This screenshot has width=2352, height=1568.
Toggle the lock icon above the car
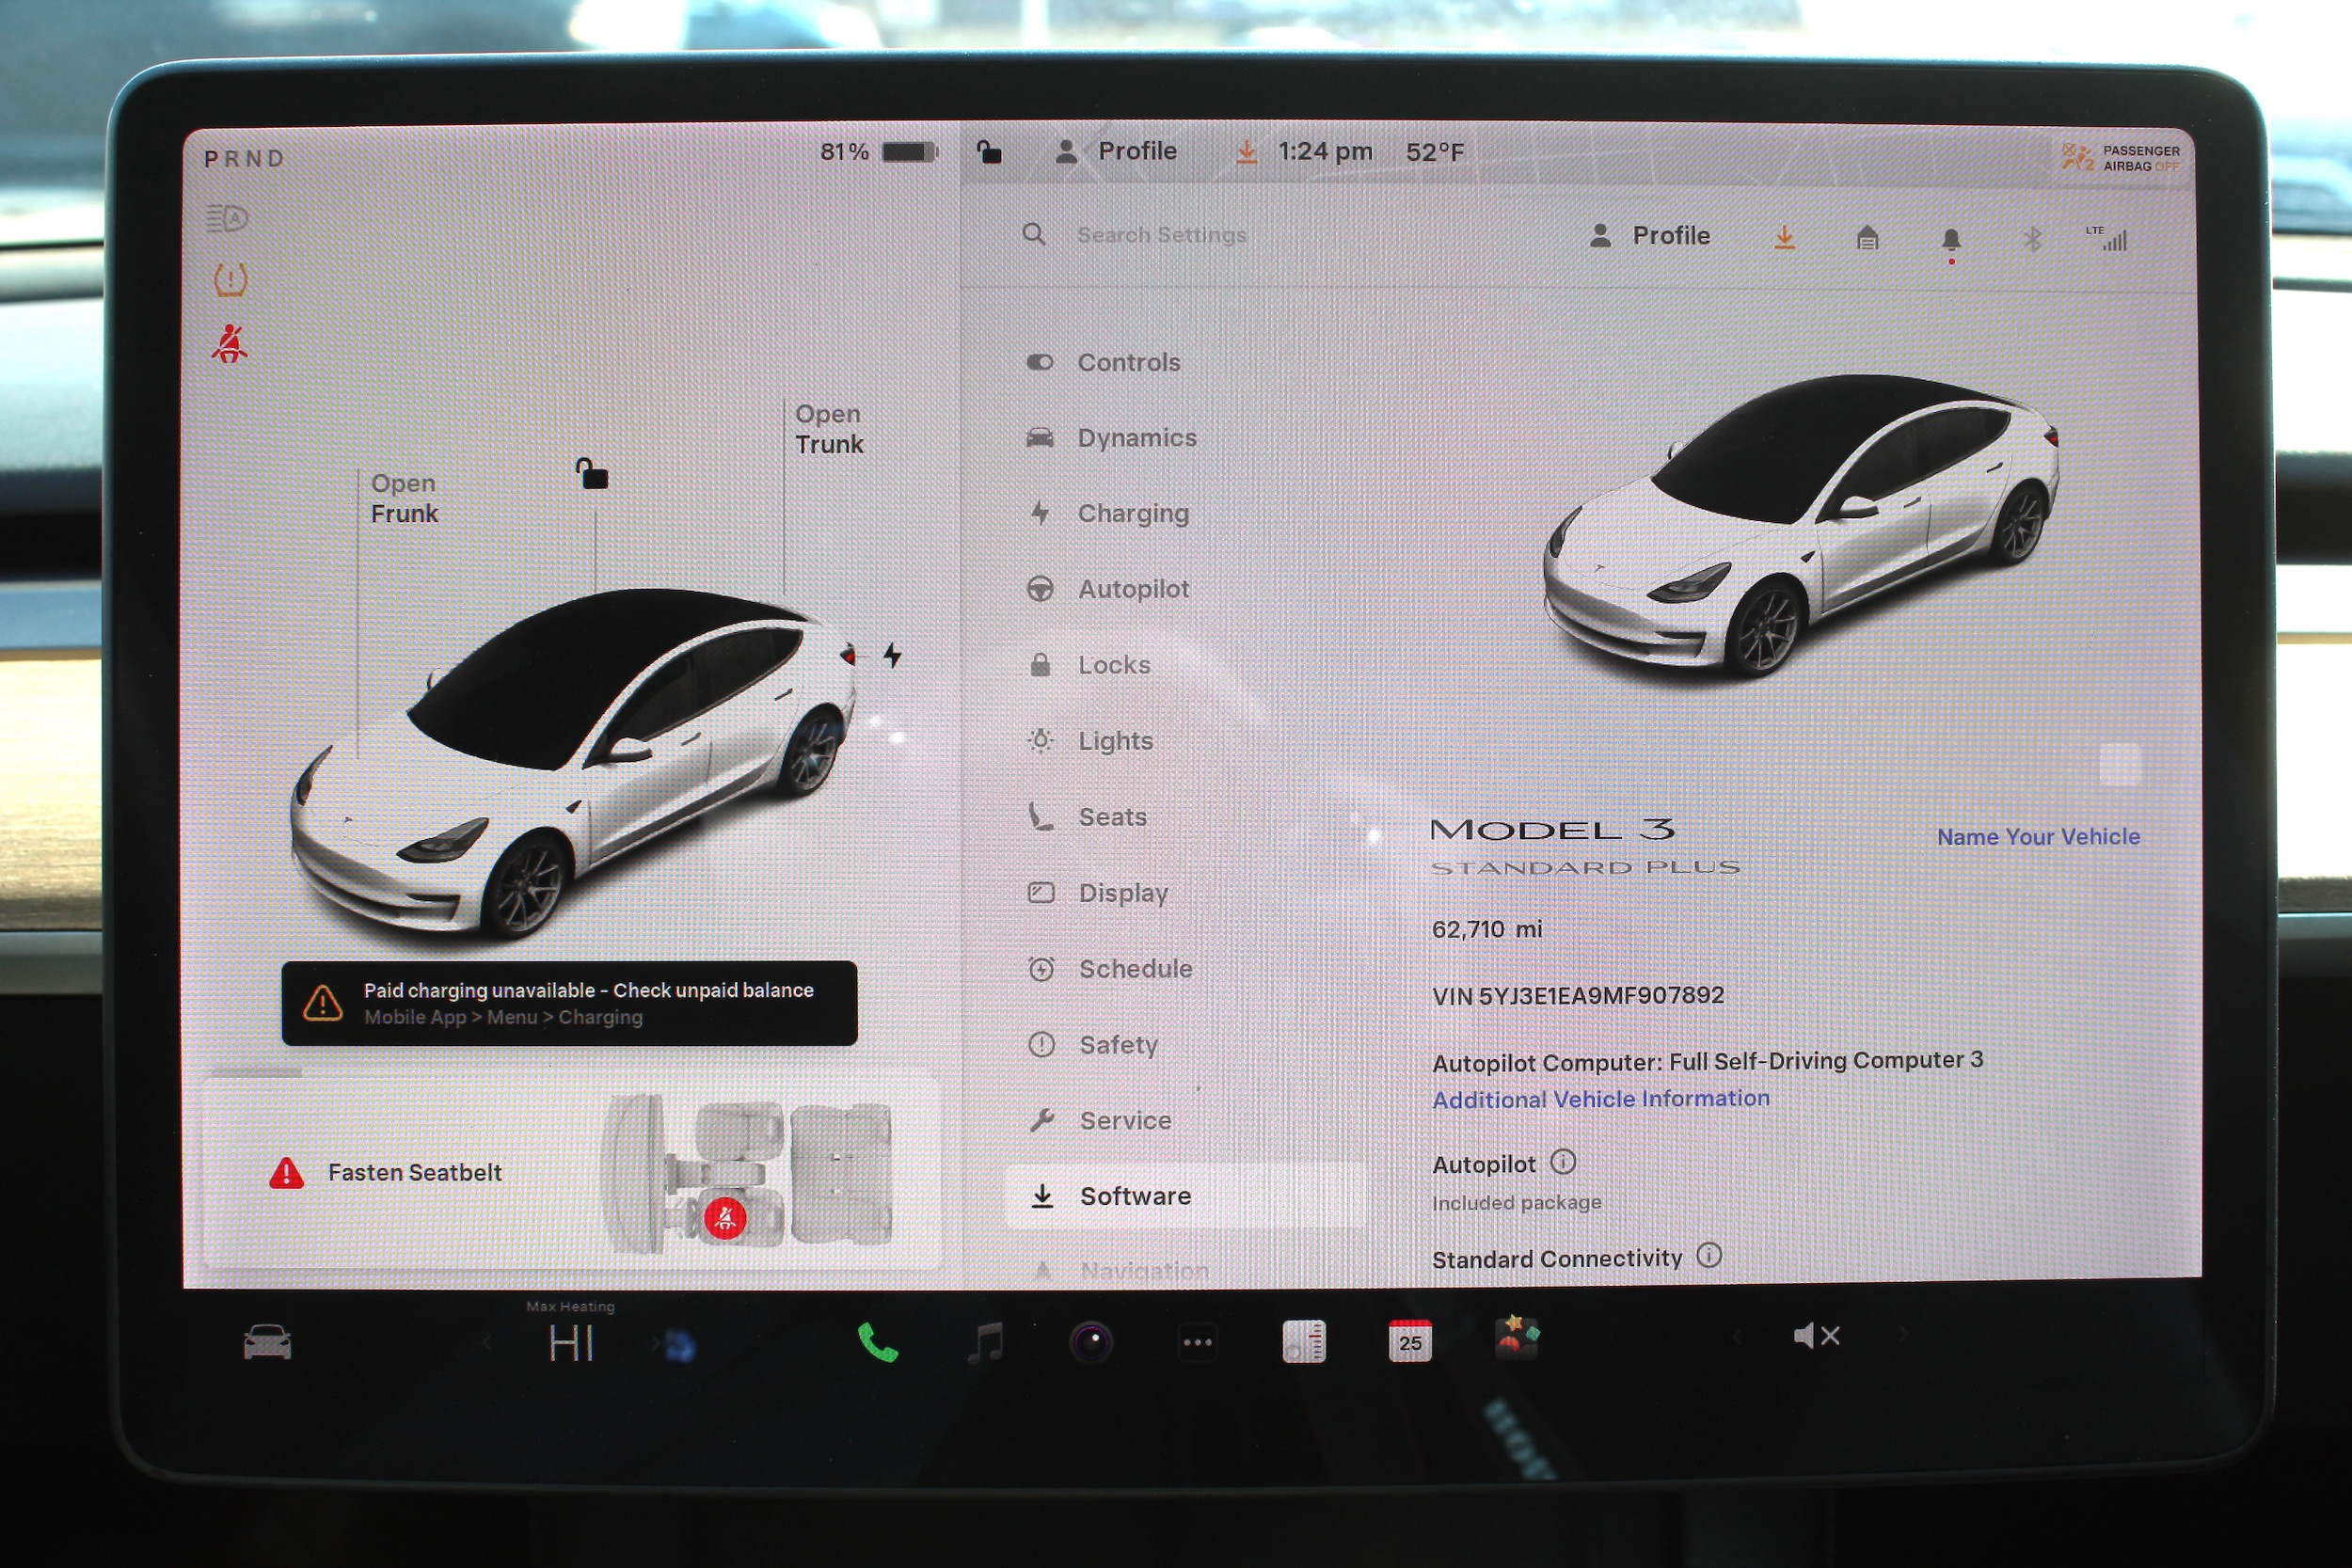tap(591, 473)
